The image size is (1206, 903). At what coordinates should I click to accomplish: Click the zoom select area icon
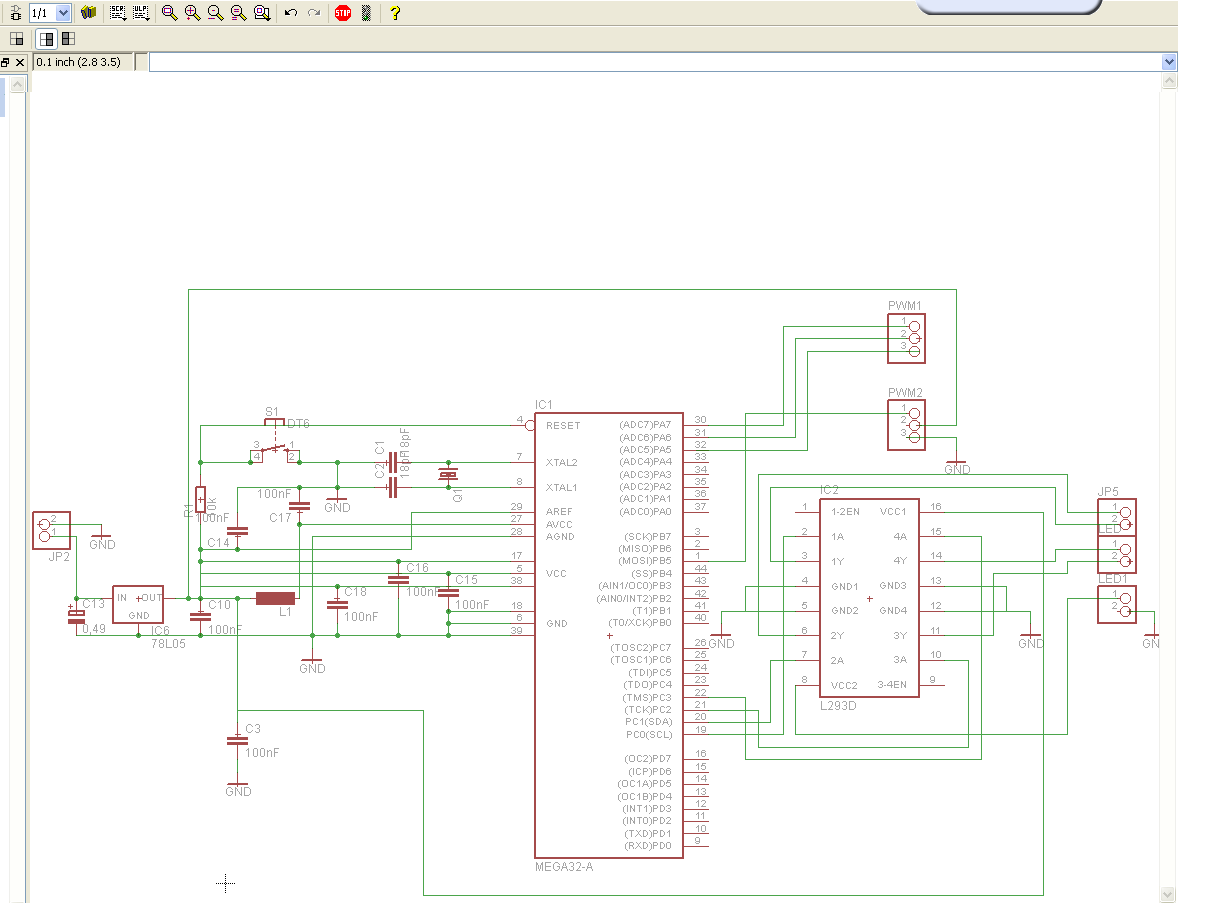261,13
